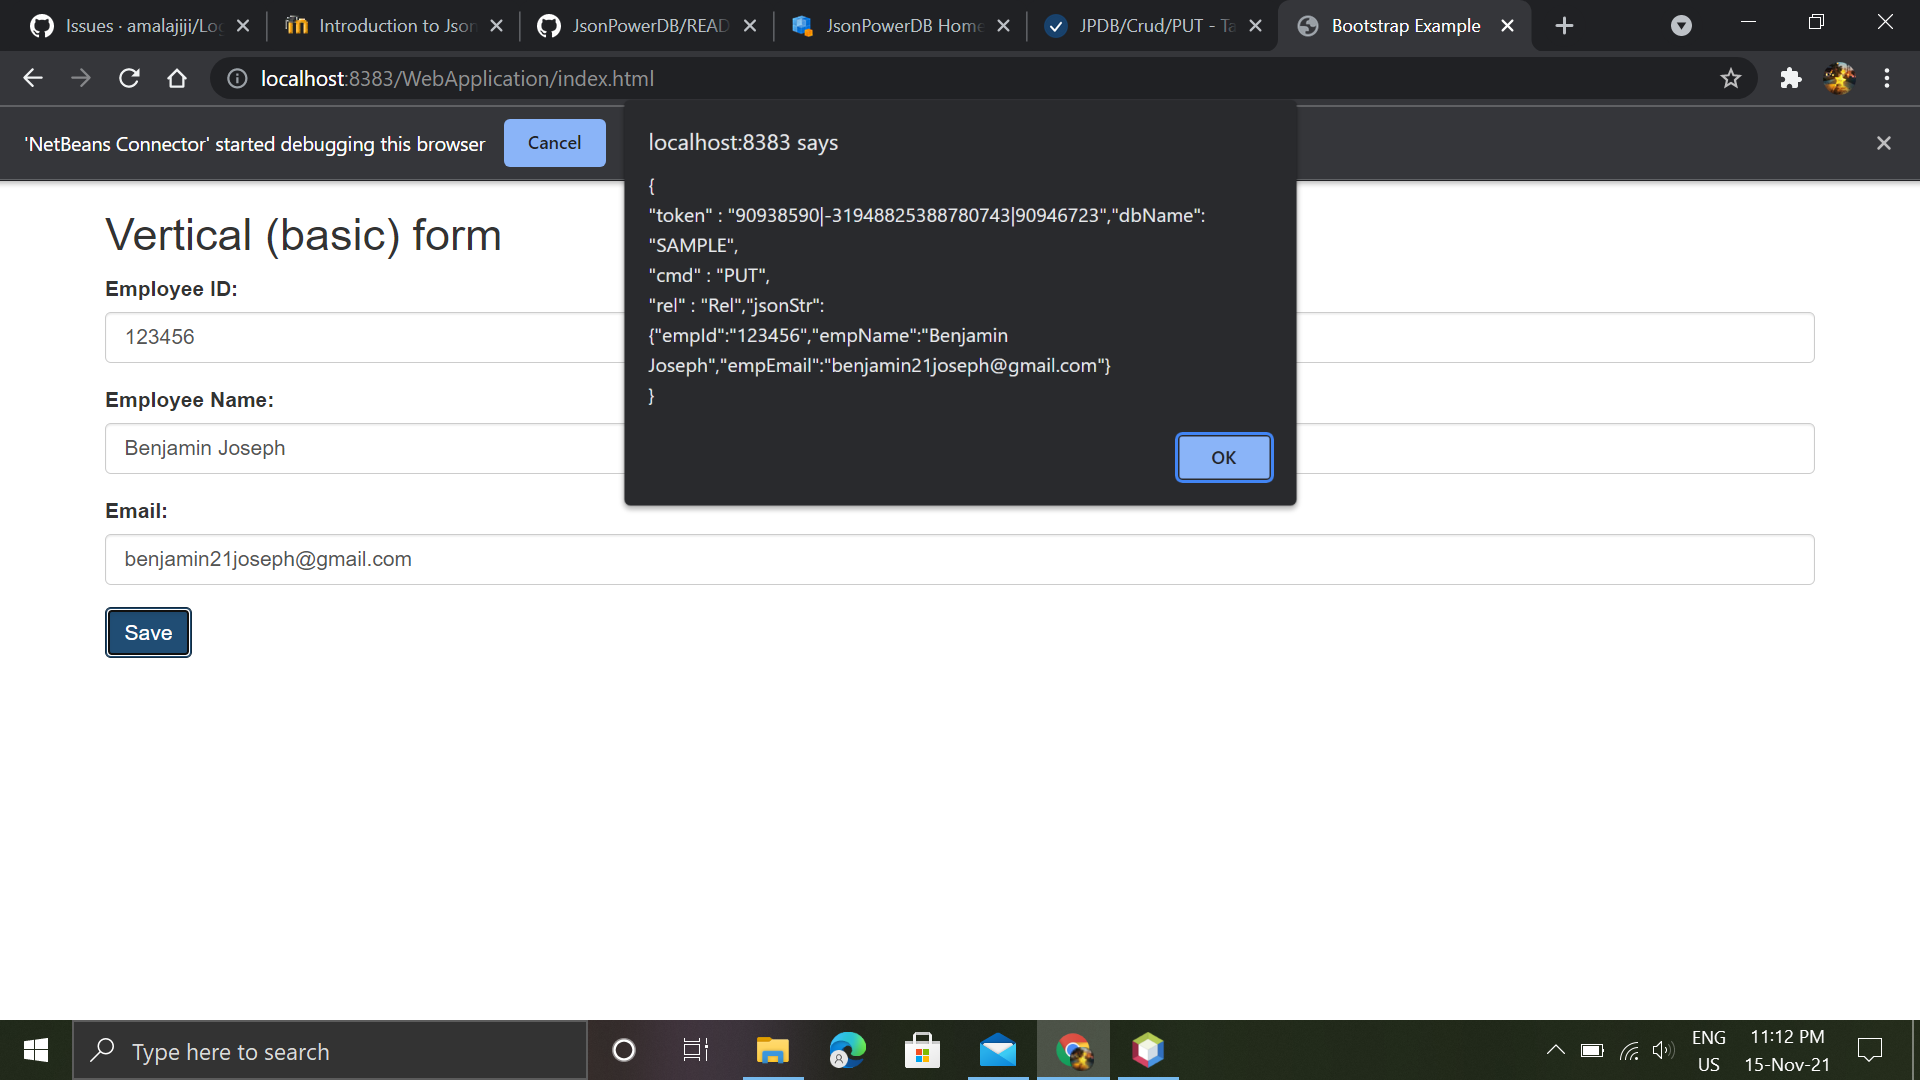Viewport: 1920px width, 1080px height.
Task: Open the page info icon in address bar
Action: (236, 78)
